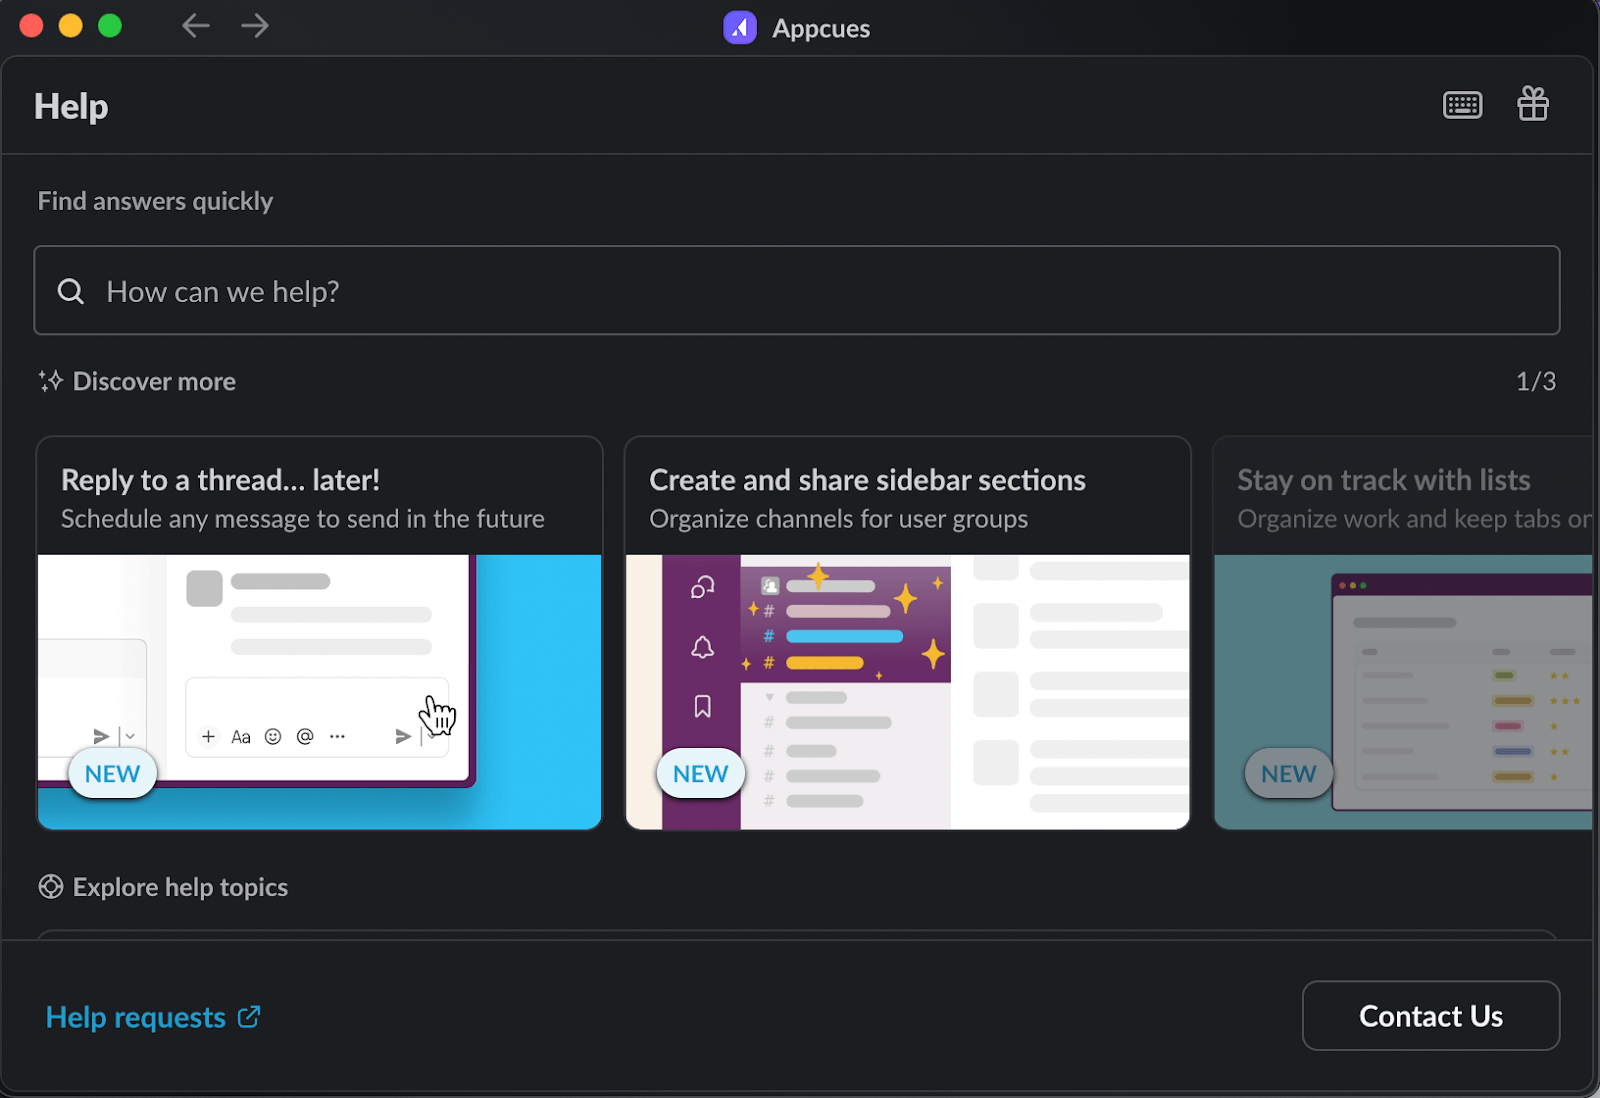Click the 1/3 page indicator
The height and width of the screenshot is (1098, 1600).
pos(1535,381)
